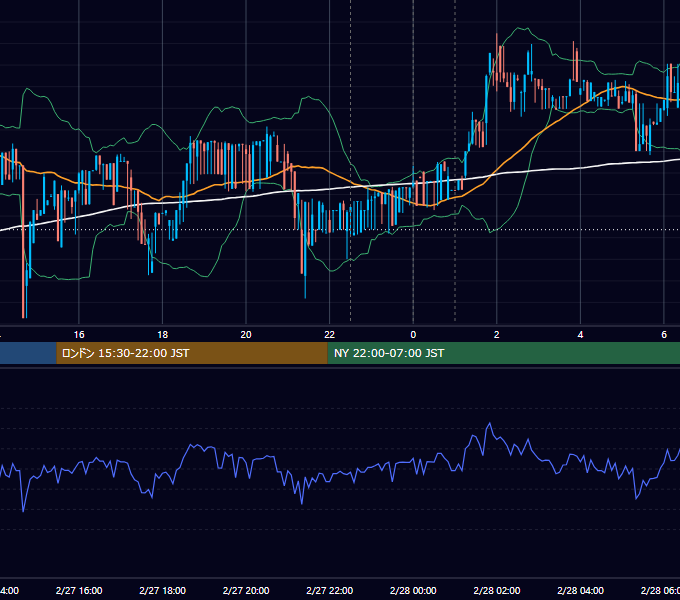The width and height of the screenshot is (680, 600).
Task: Select the NY 22:00-07:00 JST session bar
Action: pyautogui.click(x=503, y=353)
